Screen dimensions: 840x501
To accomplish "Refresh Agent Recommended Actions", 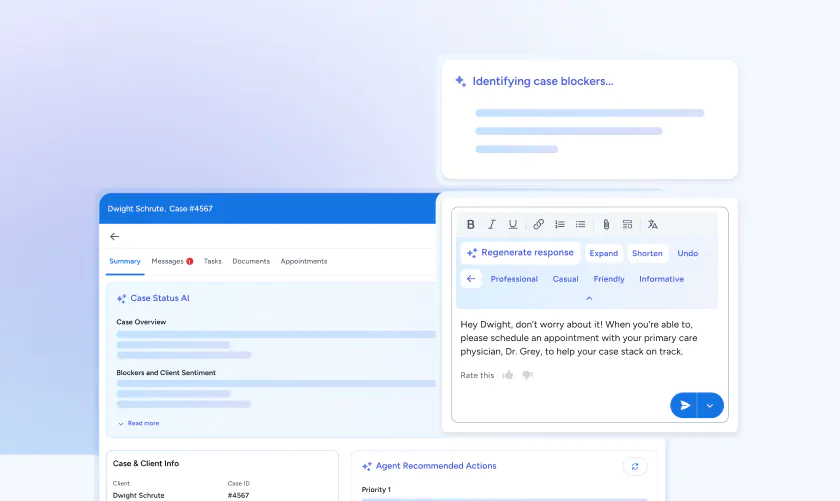I will click(x=635, y=467).
